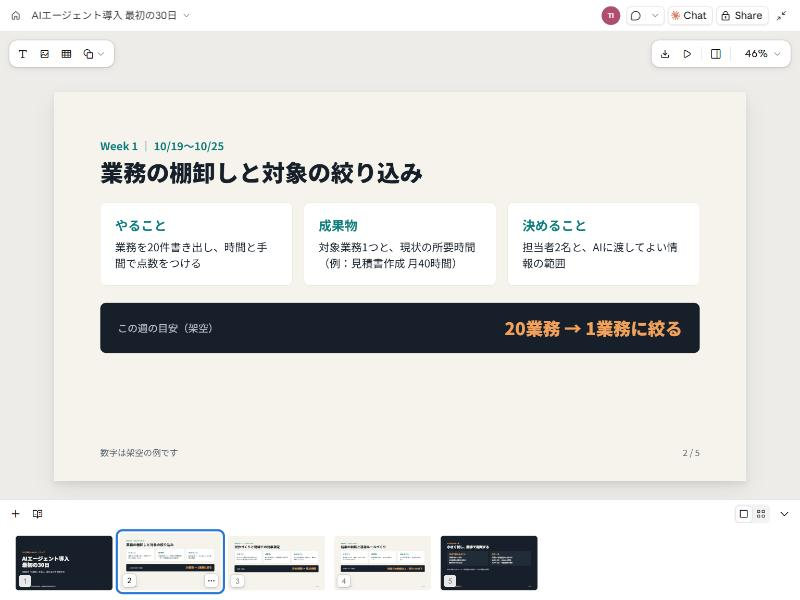Click the Week 1 label text
The image size is (800, 600).
click(119, 146)
